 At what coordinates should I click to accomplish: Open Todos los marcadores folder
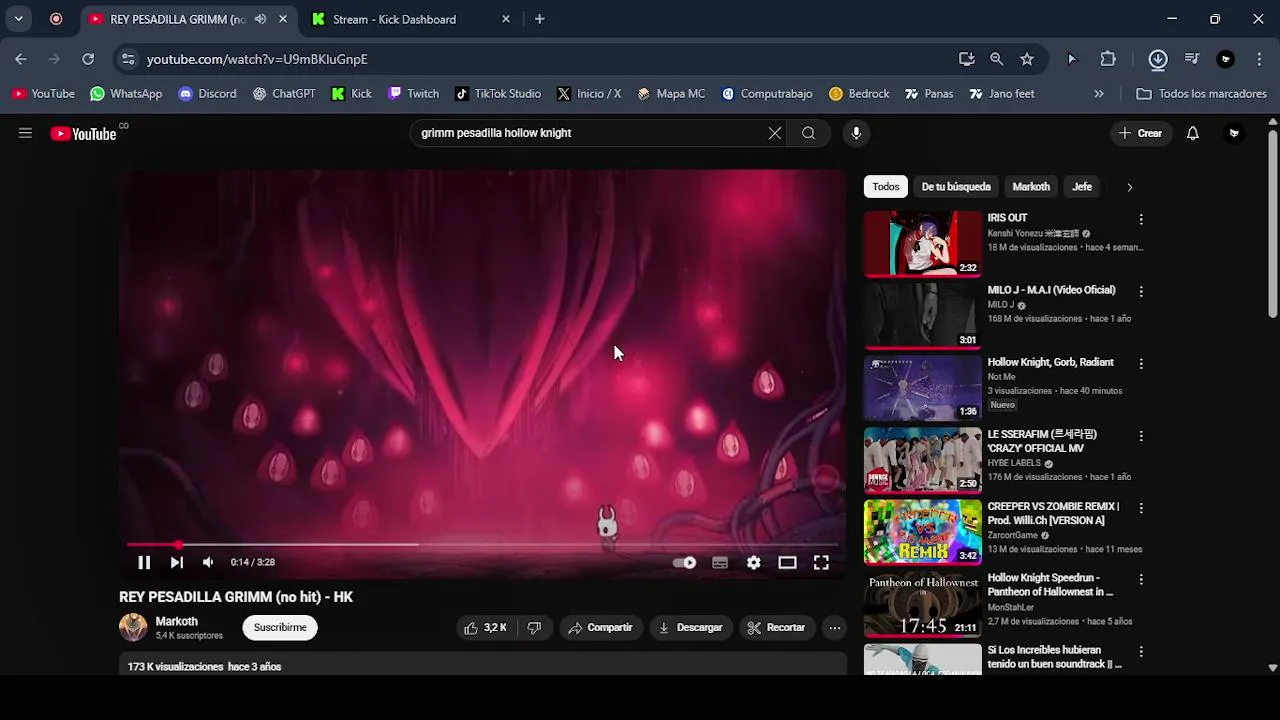1202,94
